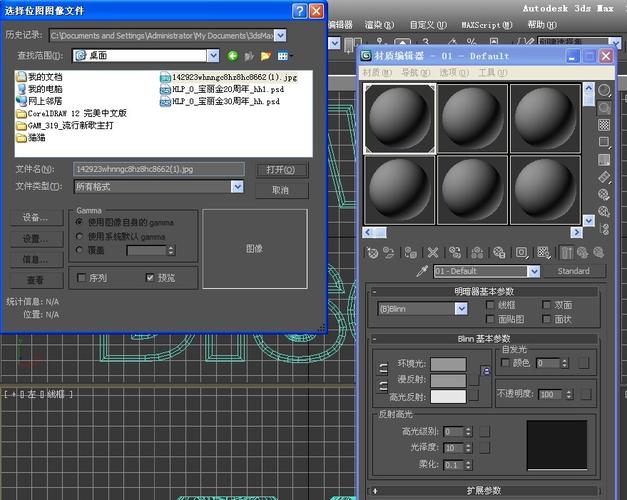Viewport: 627px width, 500px height.
Task: Click the green Back arrow in file dialog
Action: pos(232,56)
